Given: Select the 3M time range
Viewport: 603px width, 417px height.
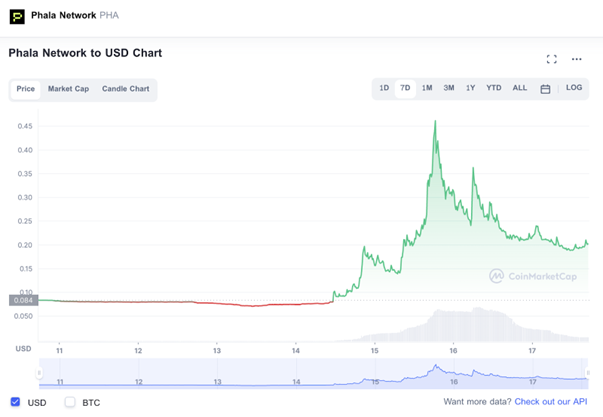Looking at the screenshot, I should click(x=449, y=88).
